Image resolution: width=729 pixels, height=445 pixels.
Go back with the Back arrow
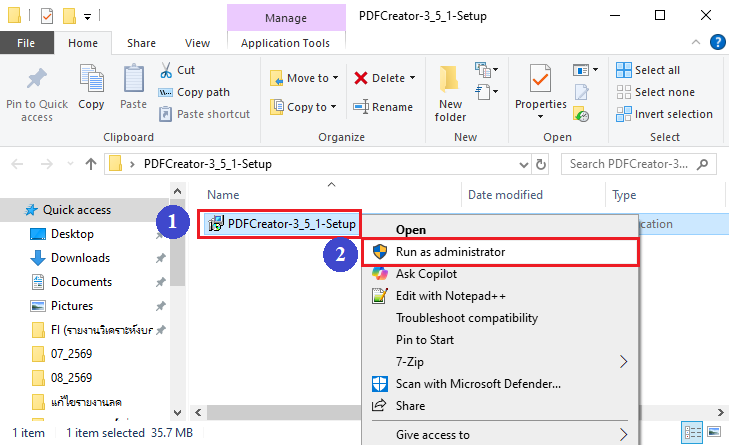click(17, 164)
